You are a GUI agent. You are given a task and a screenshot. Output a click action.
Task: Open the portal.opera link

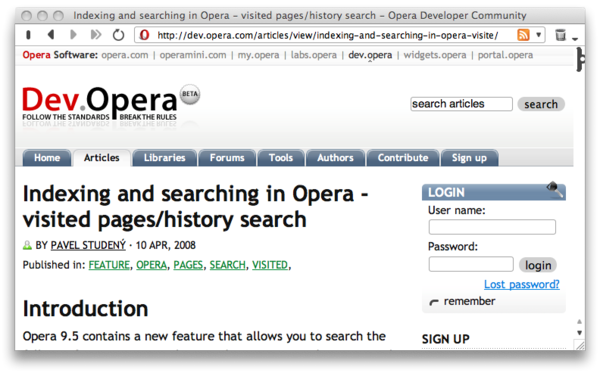(x=505, y=55)
